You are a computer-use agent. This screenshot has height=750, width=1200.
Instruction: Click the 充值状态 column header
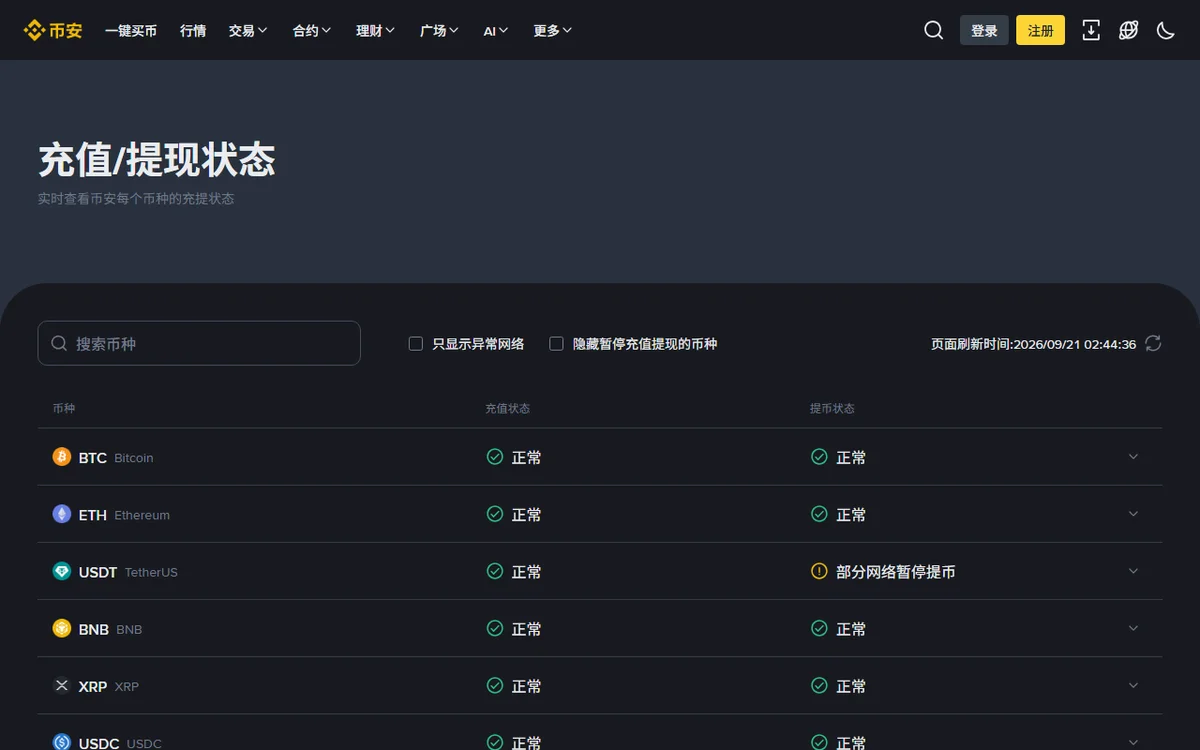[508, 408]
